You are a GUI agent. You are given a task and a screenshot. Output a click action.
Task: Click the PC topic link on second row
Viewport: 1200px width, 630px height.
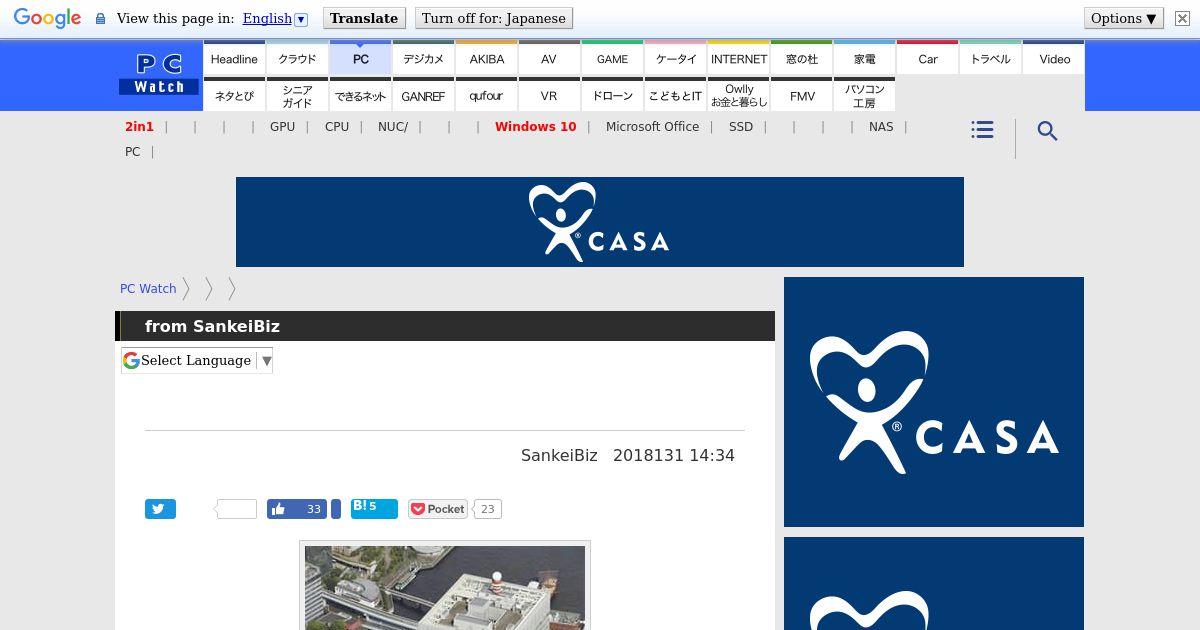132,151
